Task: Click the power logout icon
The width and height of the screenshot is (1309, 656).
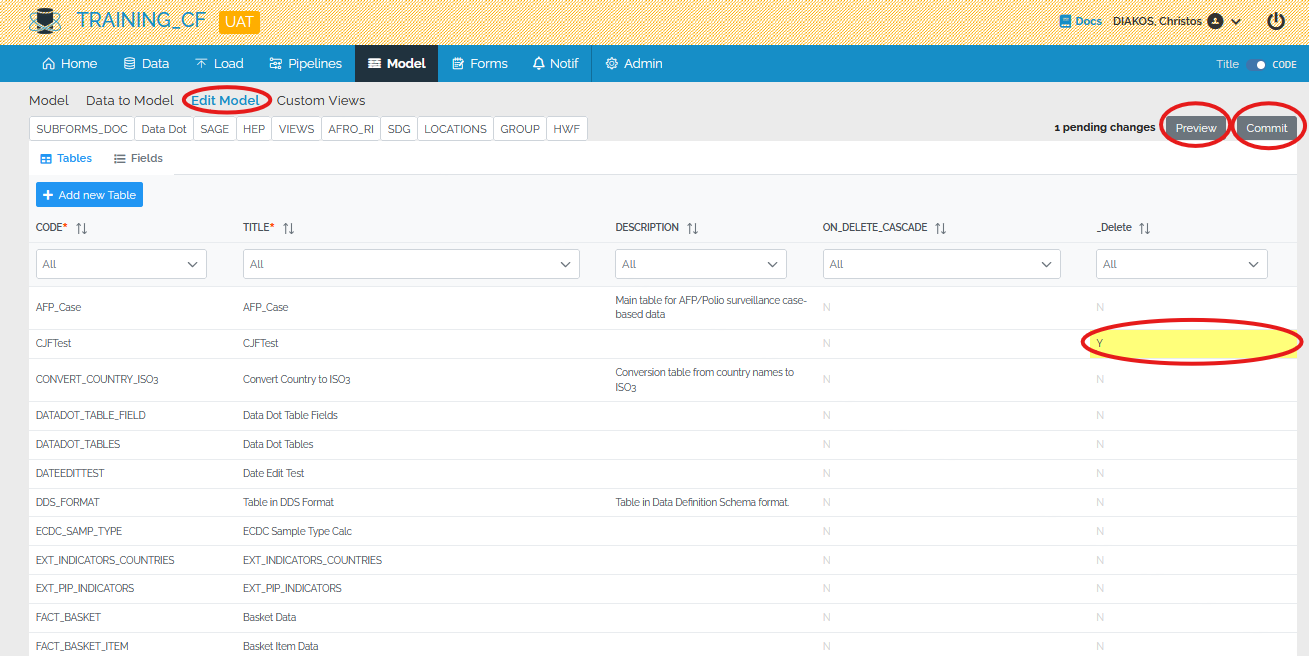Action: point(1276,21)
